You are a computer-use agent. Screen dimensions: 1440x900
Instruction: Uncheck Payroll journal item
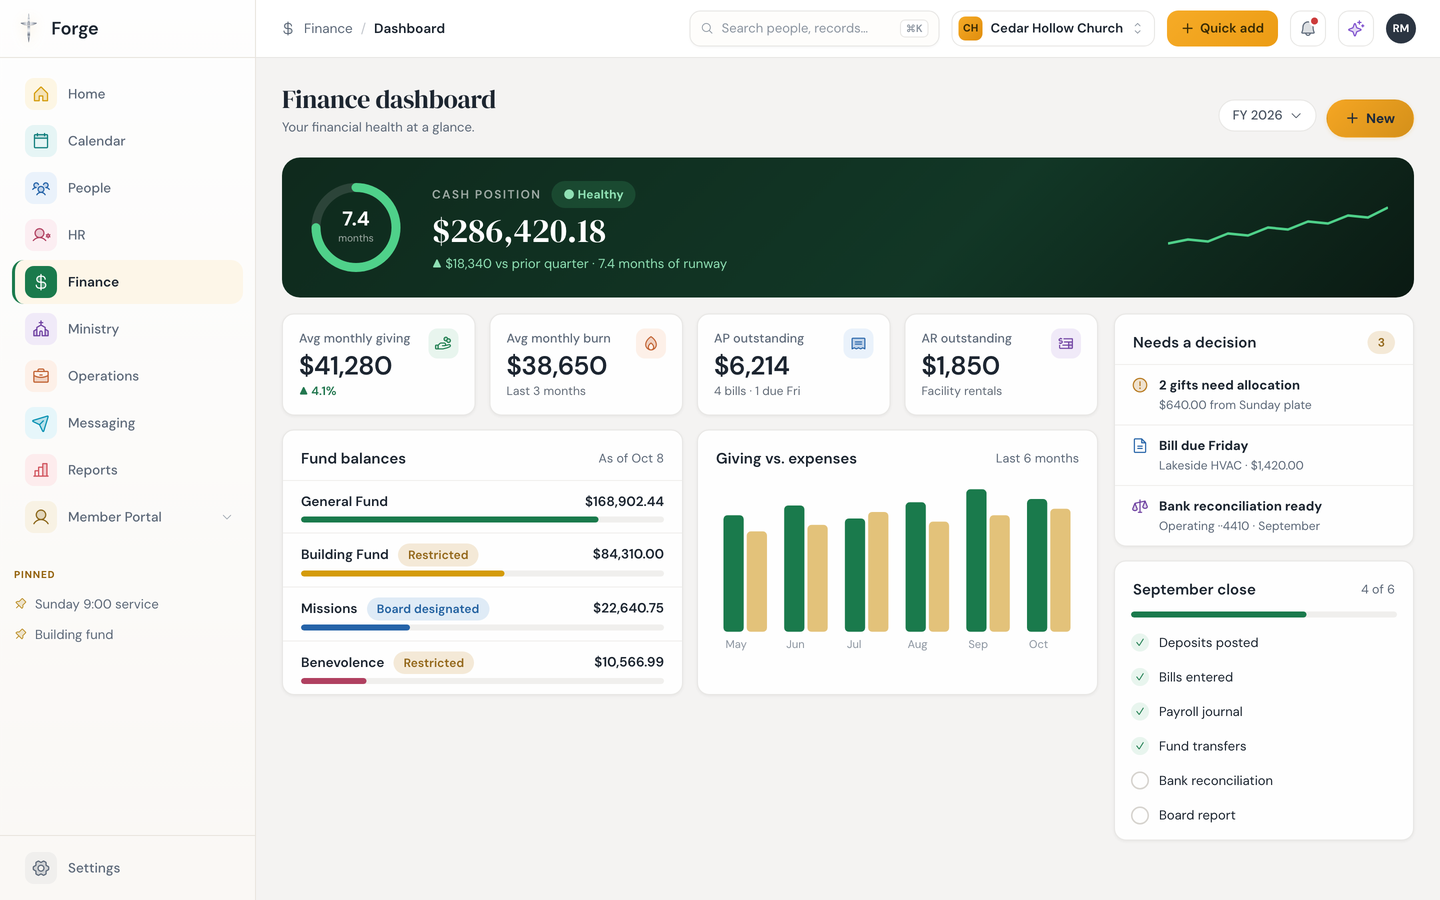click(1140, 712)
